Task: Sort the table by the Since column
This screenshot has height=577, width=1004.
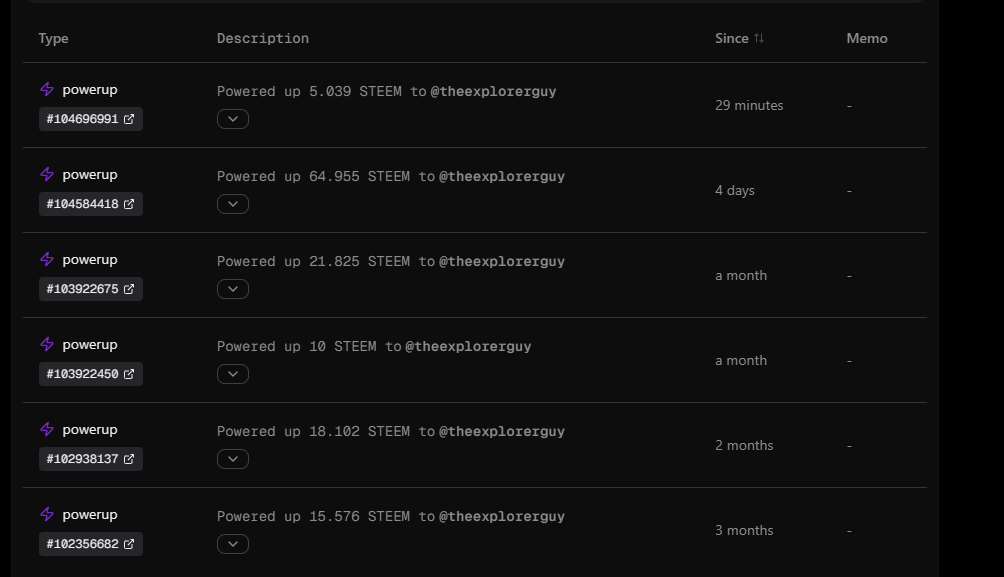Action: point(732,38)
